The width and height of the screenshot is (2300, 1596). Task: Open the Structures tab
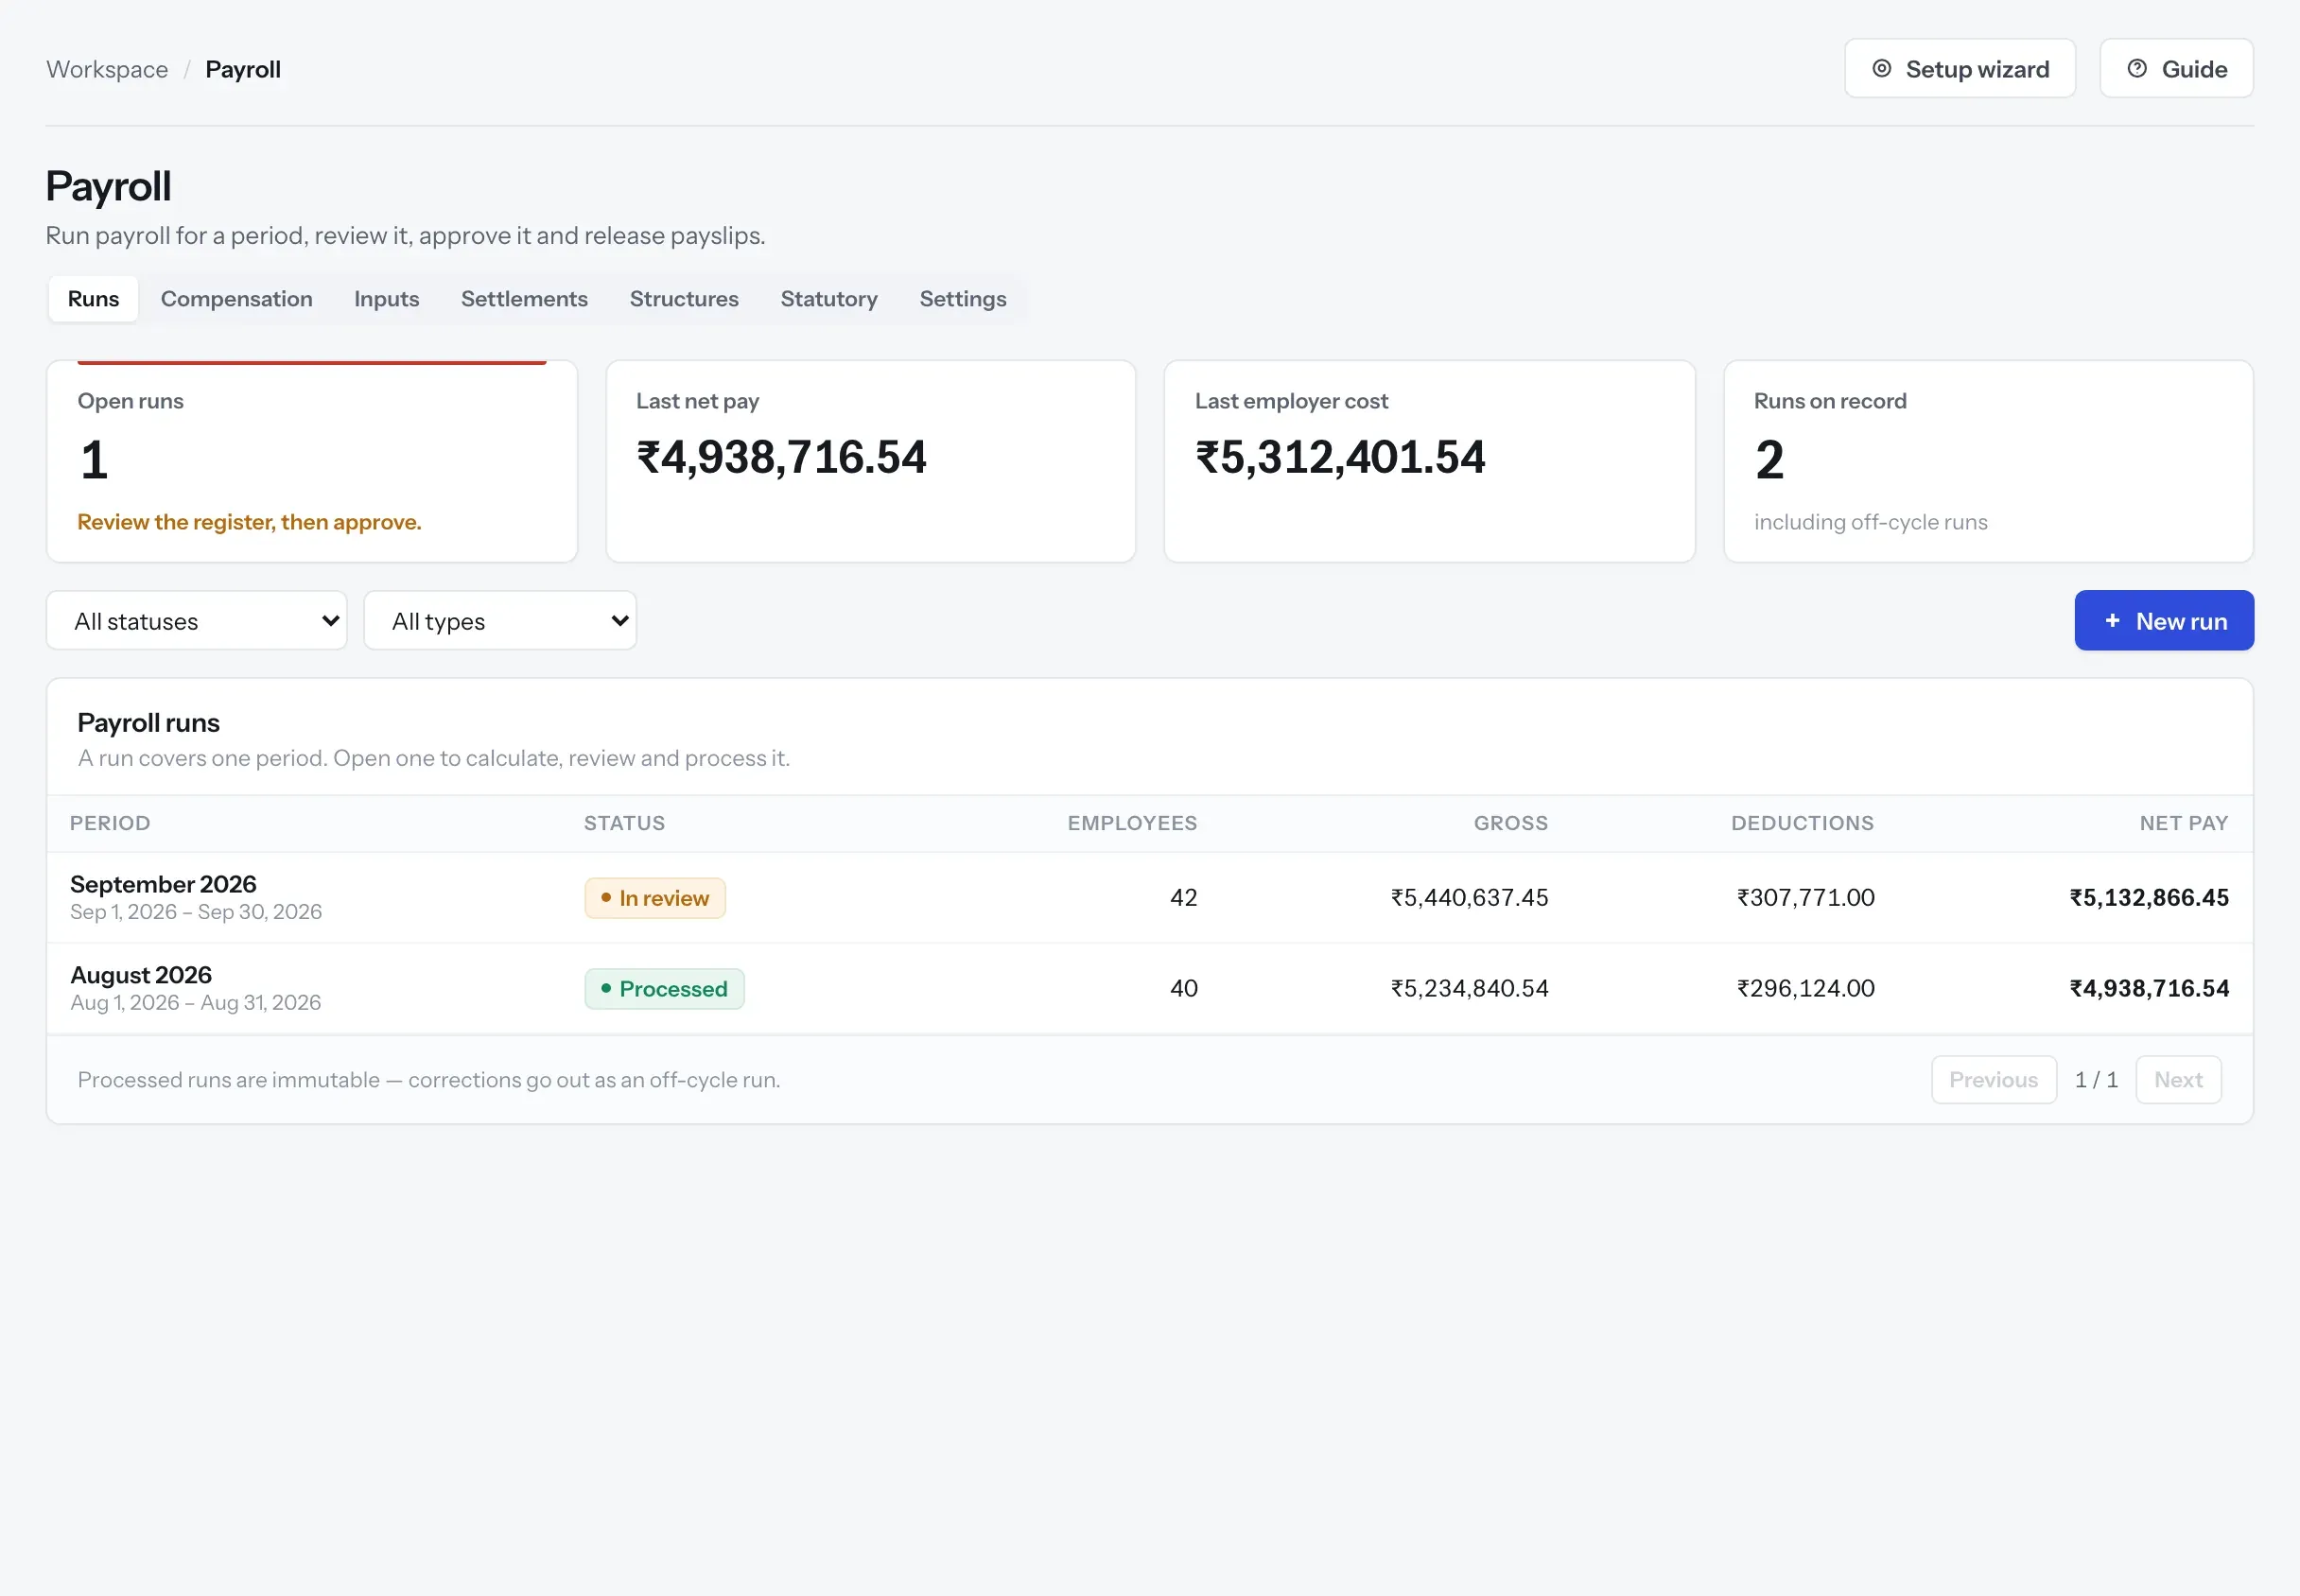[x=684, y=299]
